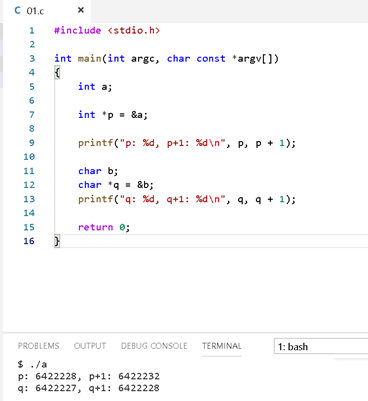Viewport: 368px width, 401px height.
Task: Click the C file icon on tab
Action: point(18,11)
